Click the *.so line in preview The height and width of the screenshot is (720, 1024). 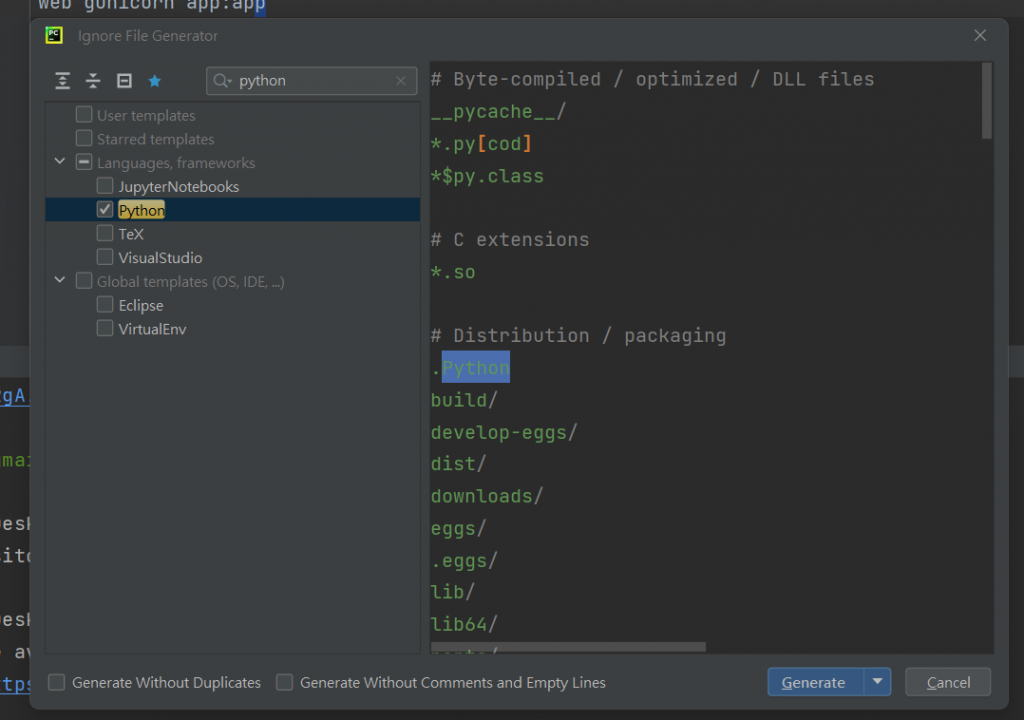point(453,272)
